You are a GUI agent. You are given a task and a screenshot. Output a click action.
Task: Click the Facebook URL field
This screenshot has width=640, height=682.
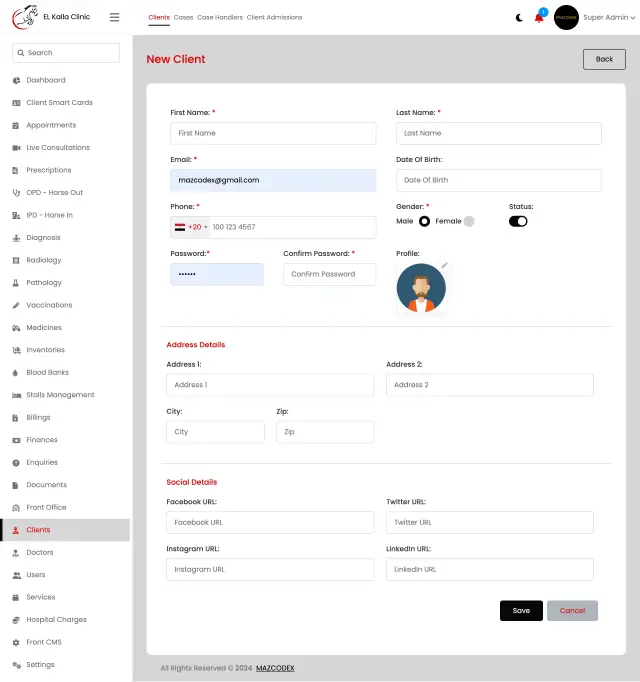click(270, 522)
